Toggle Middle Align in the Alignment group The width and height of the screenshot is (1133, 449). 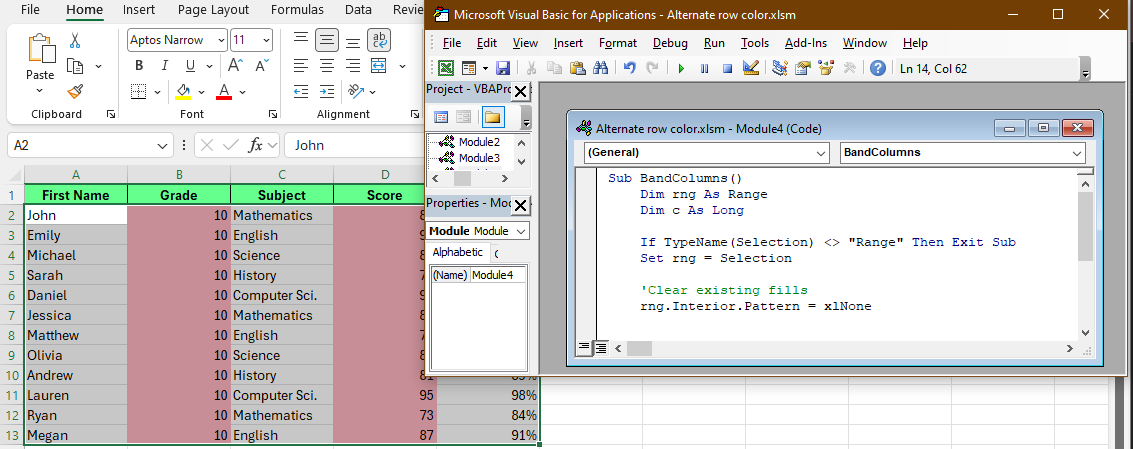(x=327, y=40)
